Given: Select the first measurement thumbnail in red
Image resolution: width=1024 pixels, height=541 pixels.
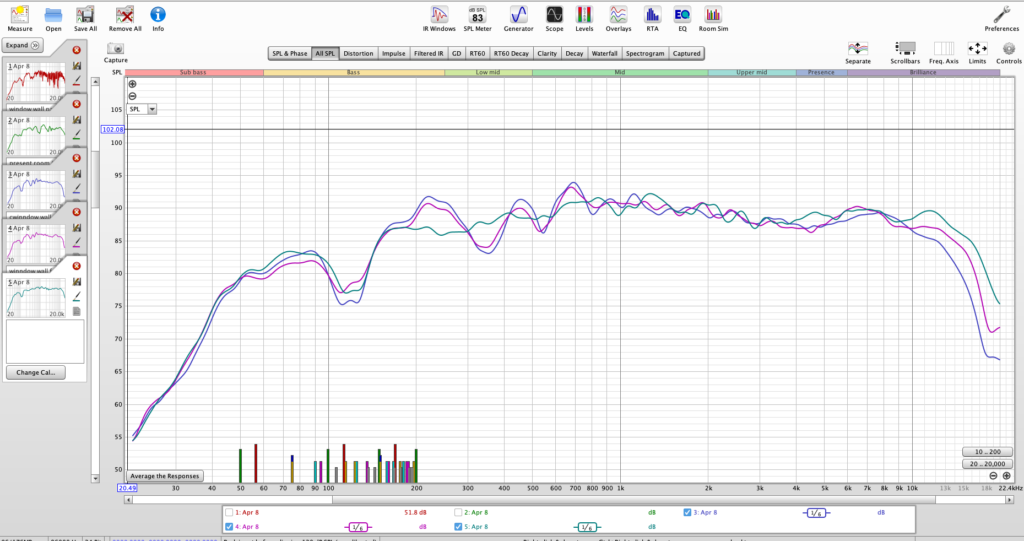Looking at the screenshot, I should pos(36,80).
